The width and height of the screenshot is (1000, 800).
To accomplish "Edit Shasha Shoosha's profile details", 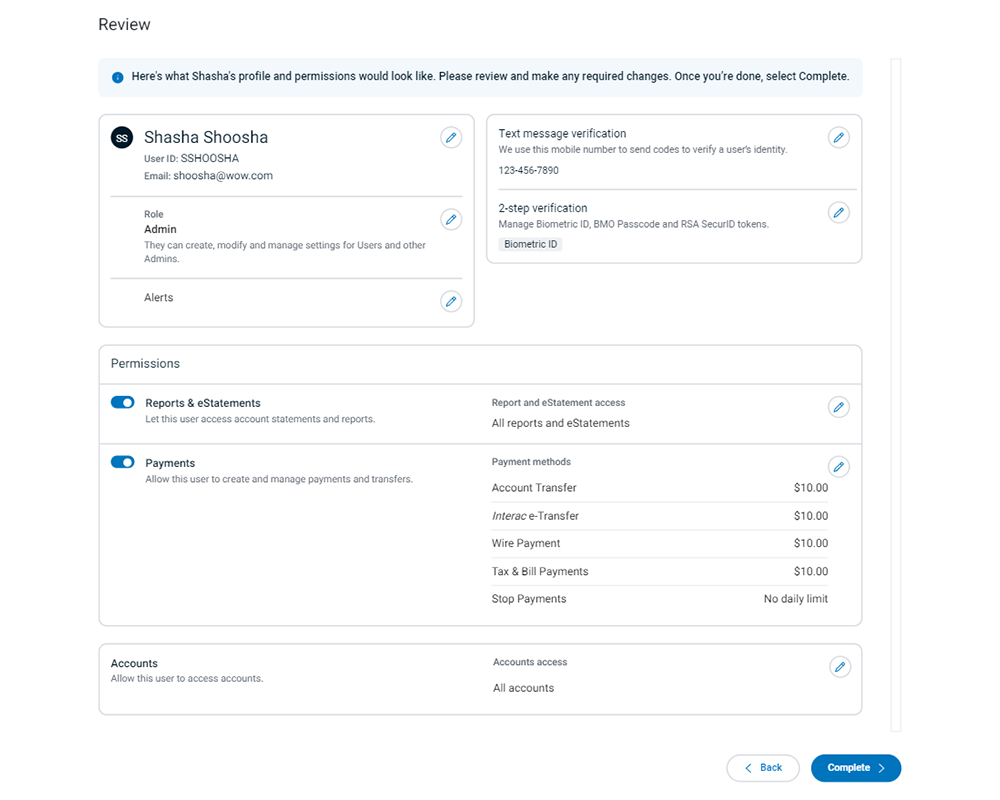I will click(451, 137).
